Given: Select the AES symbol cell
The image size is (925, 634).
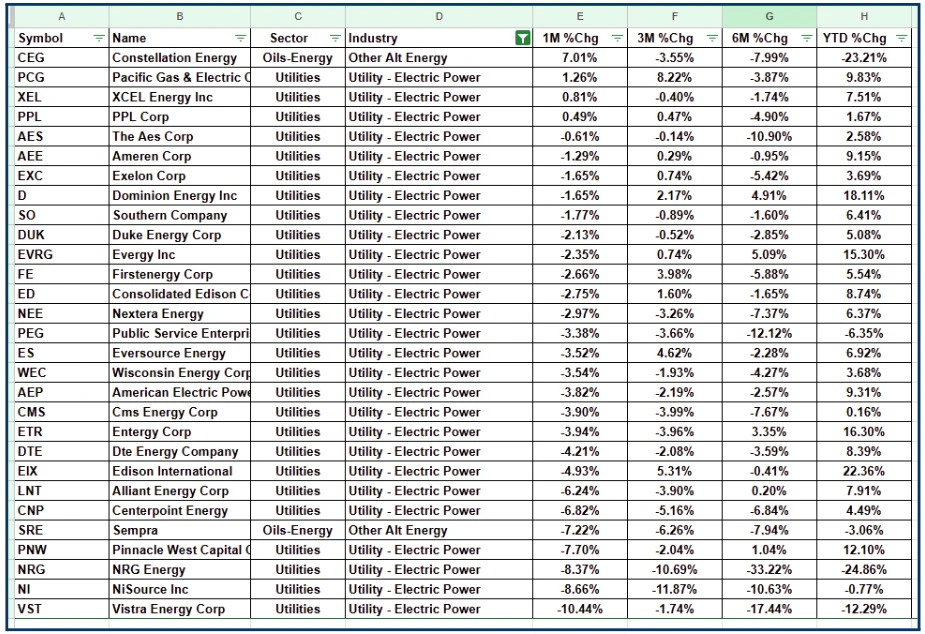Looking at the screenshot, I should click(x=62, y=136).
